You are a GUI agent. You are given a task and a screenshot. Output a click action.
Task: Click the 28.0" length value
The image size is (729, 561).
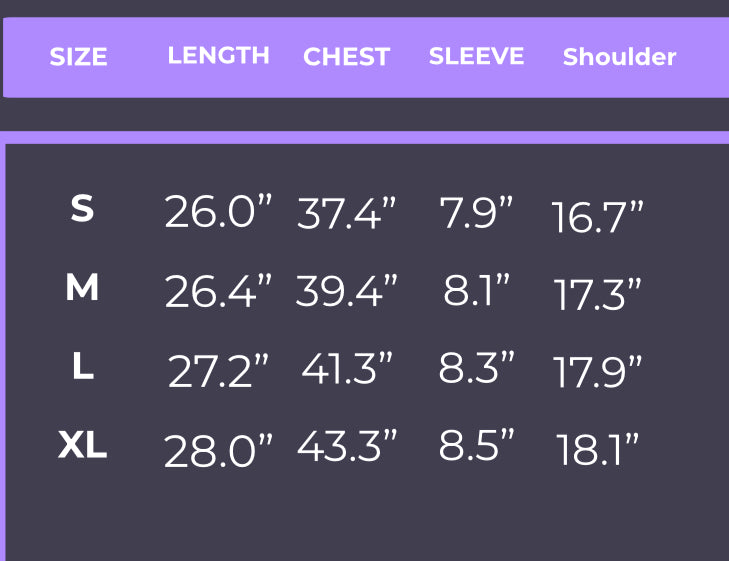pos(218,451)
